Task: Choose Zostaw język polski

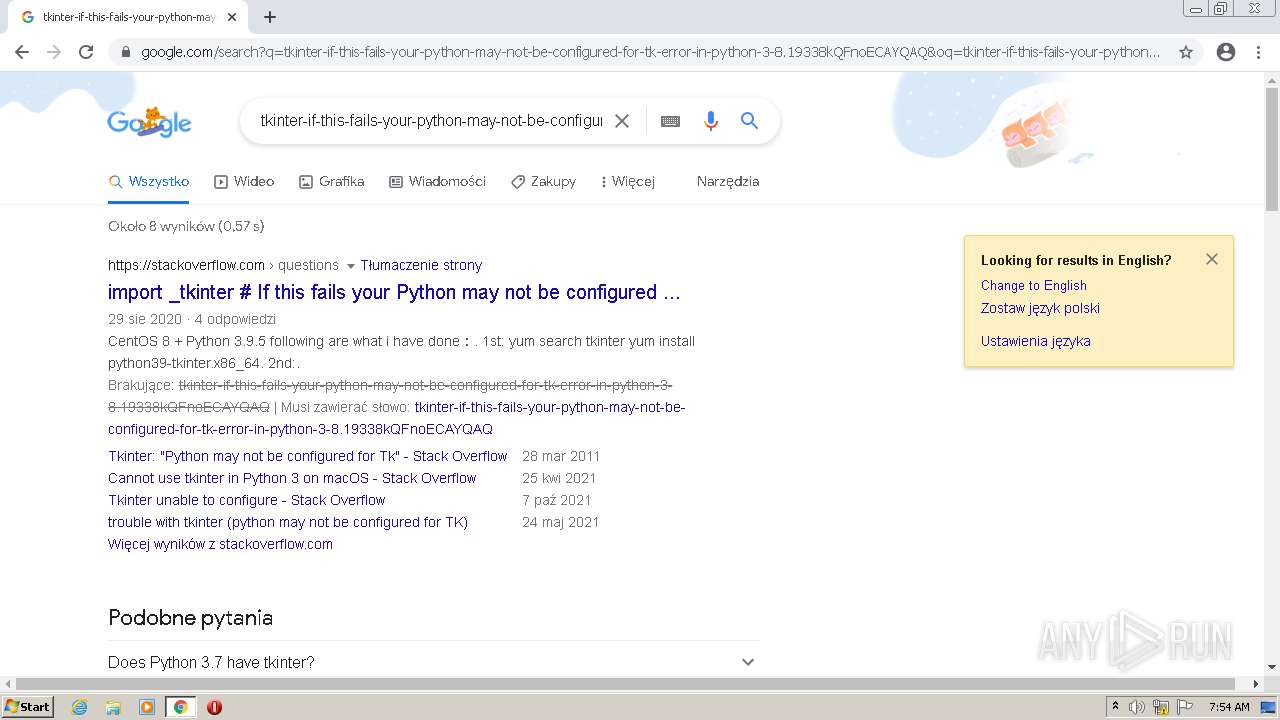Action: pyautogui.click(x=1040, y=308)
